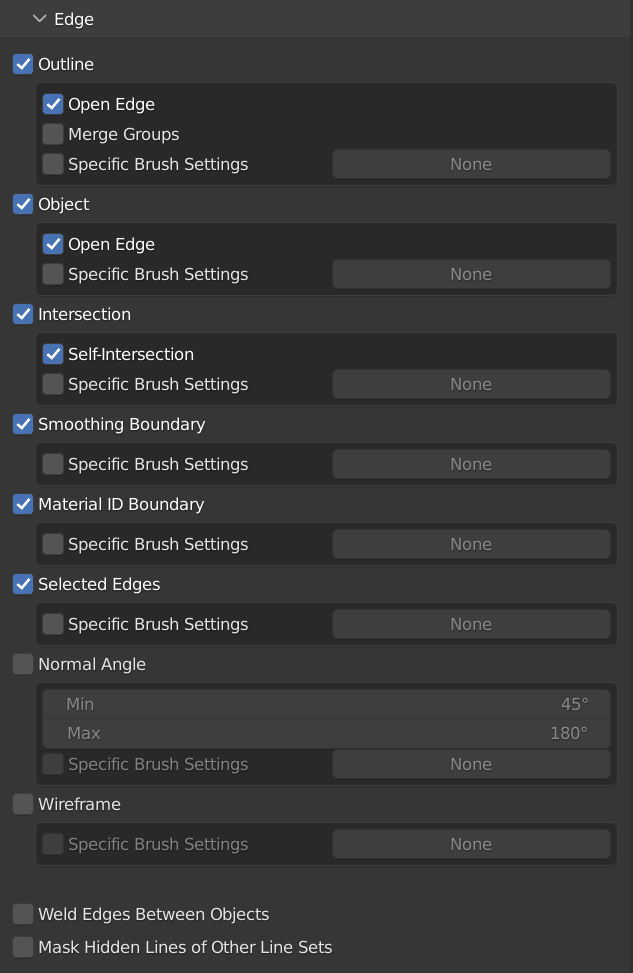The image size is (633, 973).
Task: Disable the Object edge type
Action: coord(23,204)
